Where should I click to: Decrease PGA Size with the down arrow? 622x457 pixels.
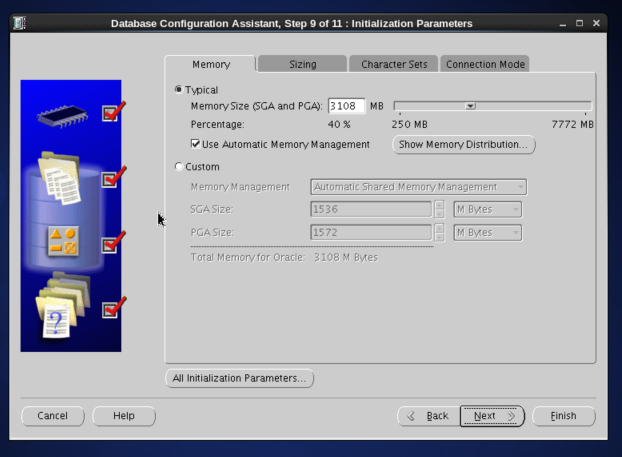point(439,237)
